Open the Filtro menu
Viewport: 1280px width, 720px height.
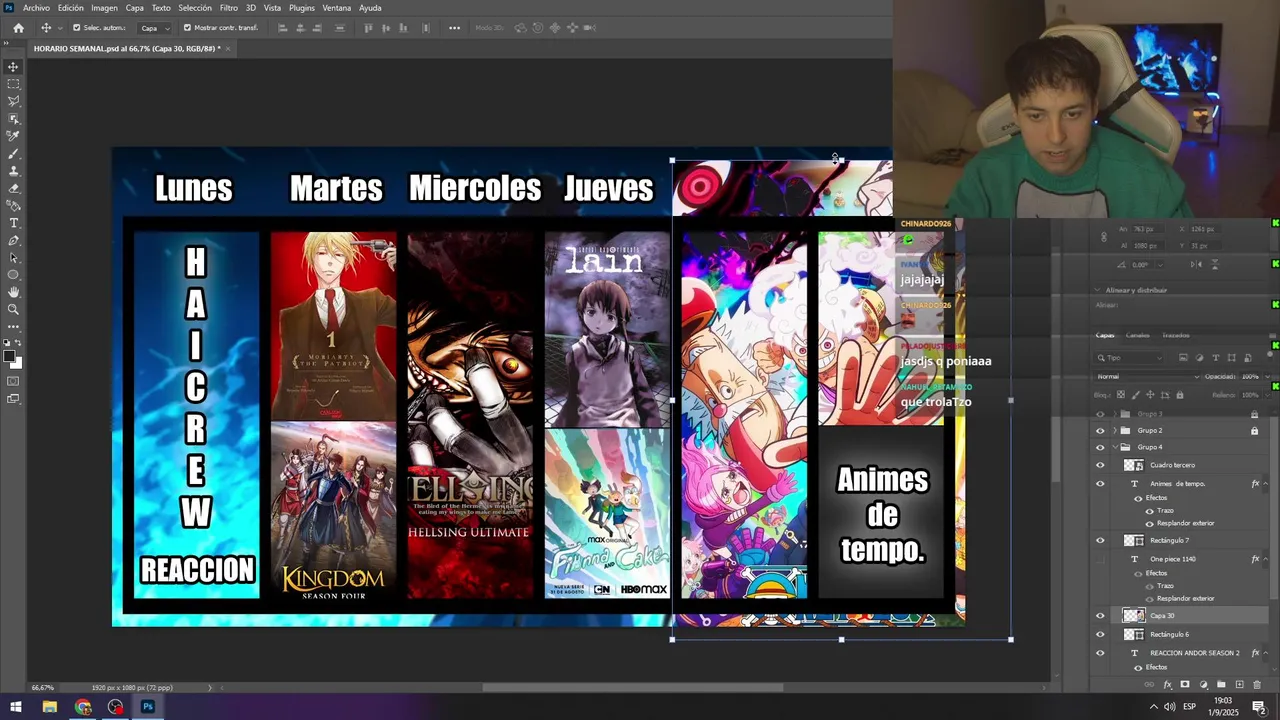229,8
